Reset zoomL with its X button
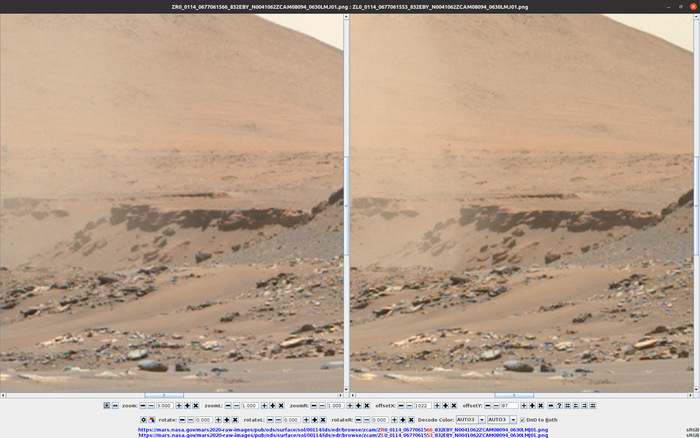The image size is (700, 438). click(x=281, y=406)
